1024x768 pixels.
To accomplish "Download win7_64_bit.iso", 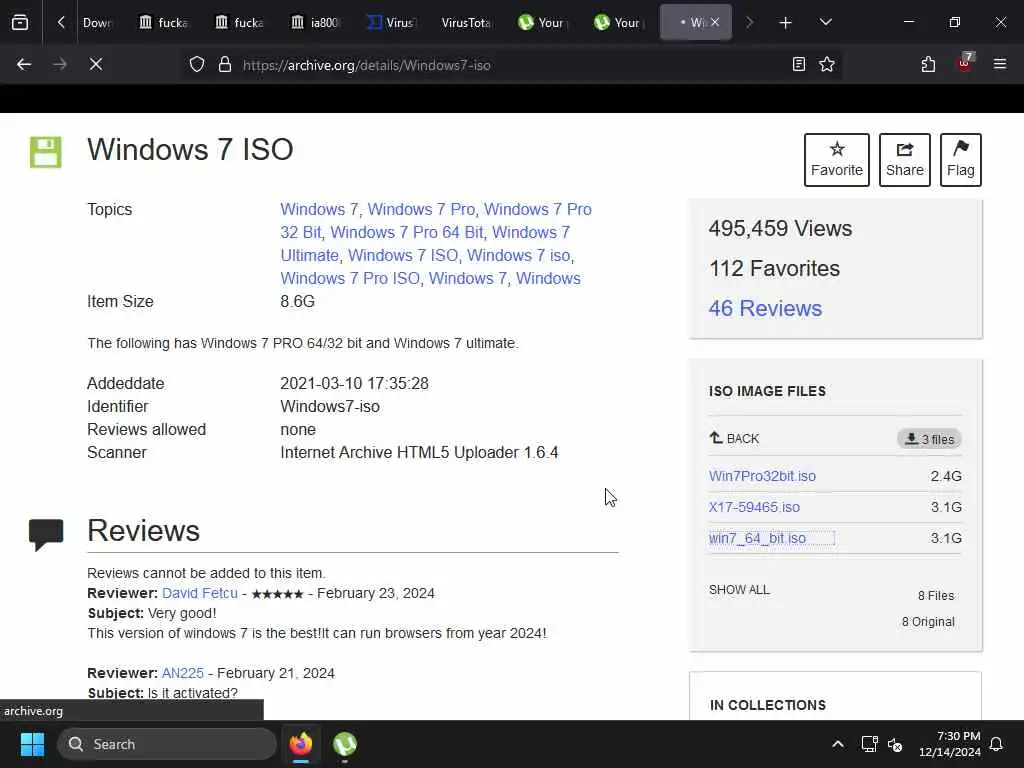I will [x=758, y=538].
